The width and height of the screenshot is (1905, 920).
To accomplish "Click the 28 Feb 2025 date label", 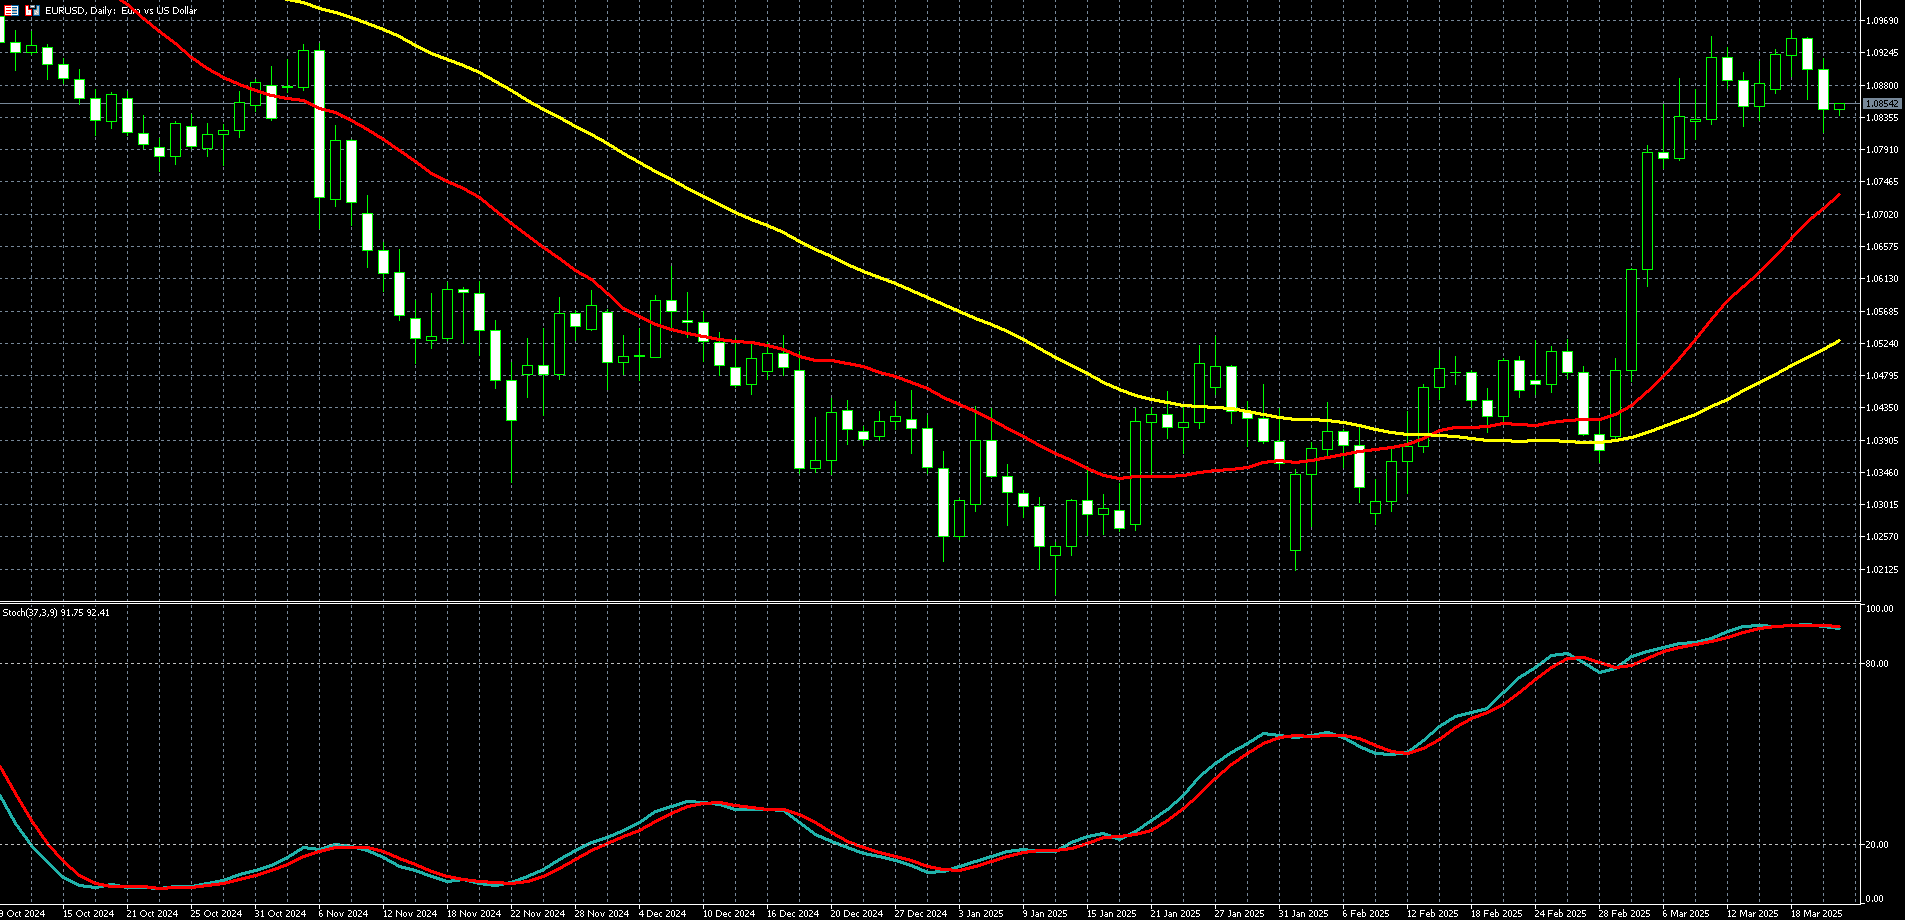I will 1623,913.
